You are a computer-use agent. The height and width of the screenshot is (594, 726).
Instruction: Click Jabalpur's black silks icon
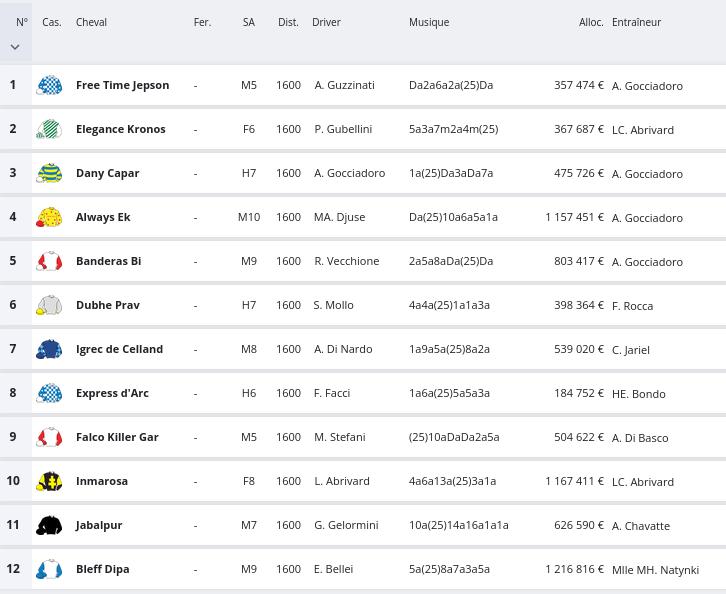tap(49, 526)
